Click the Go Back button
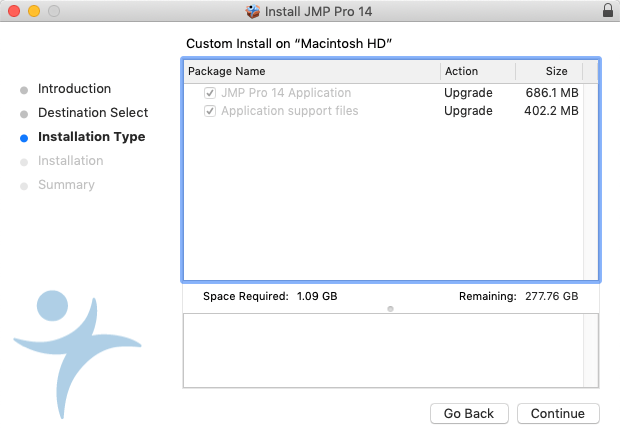 pyautogui.click(x=469, y=413)
